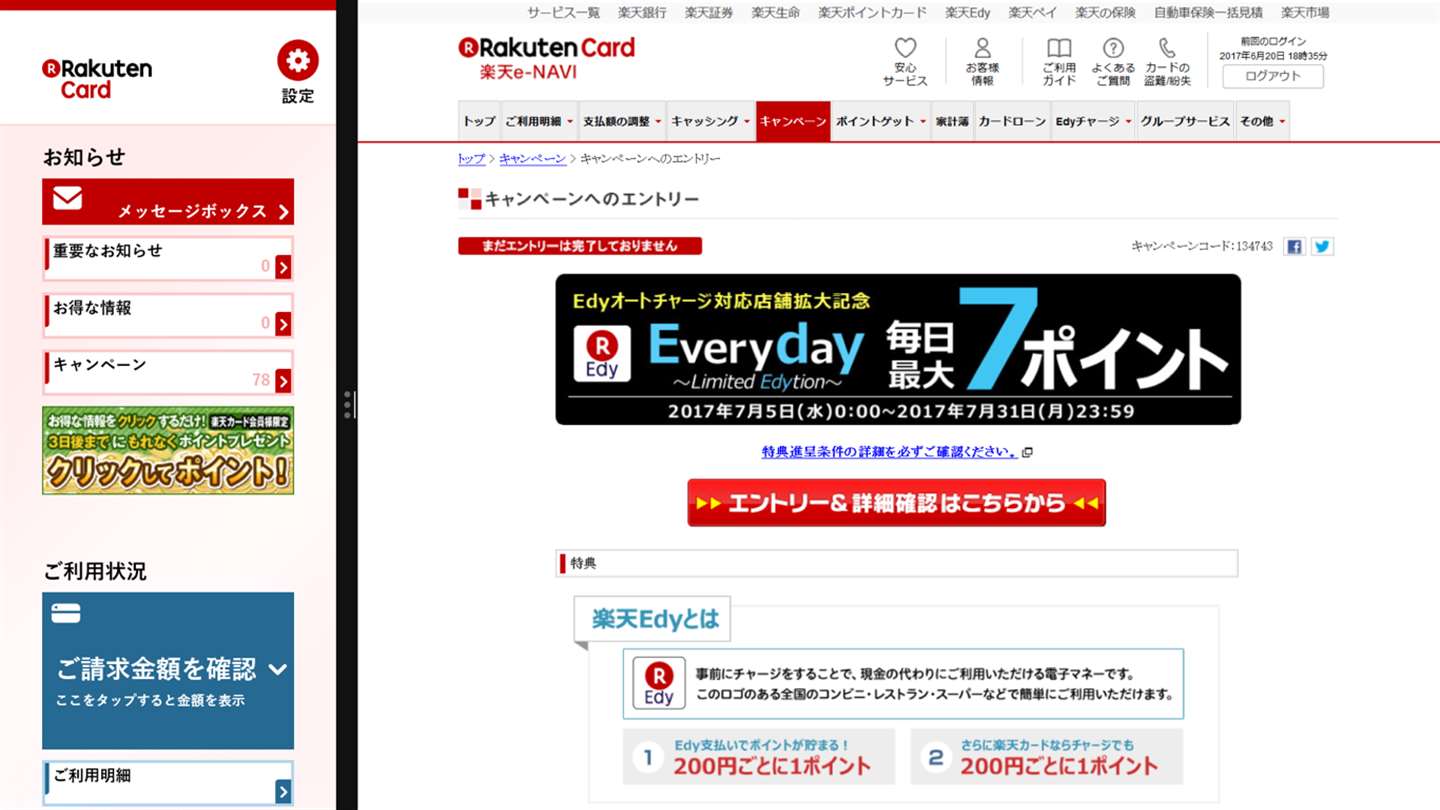Open 楽天銀行 top link

tap(642, 13)
